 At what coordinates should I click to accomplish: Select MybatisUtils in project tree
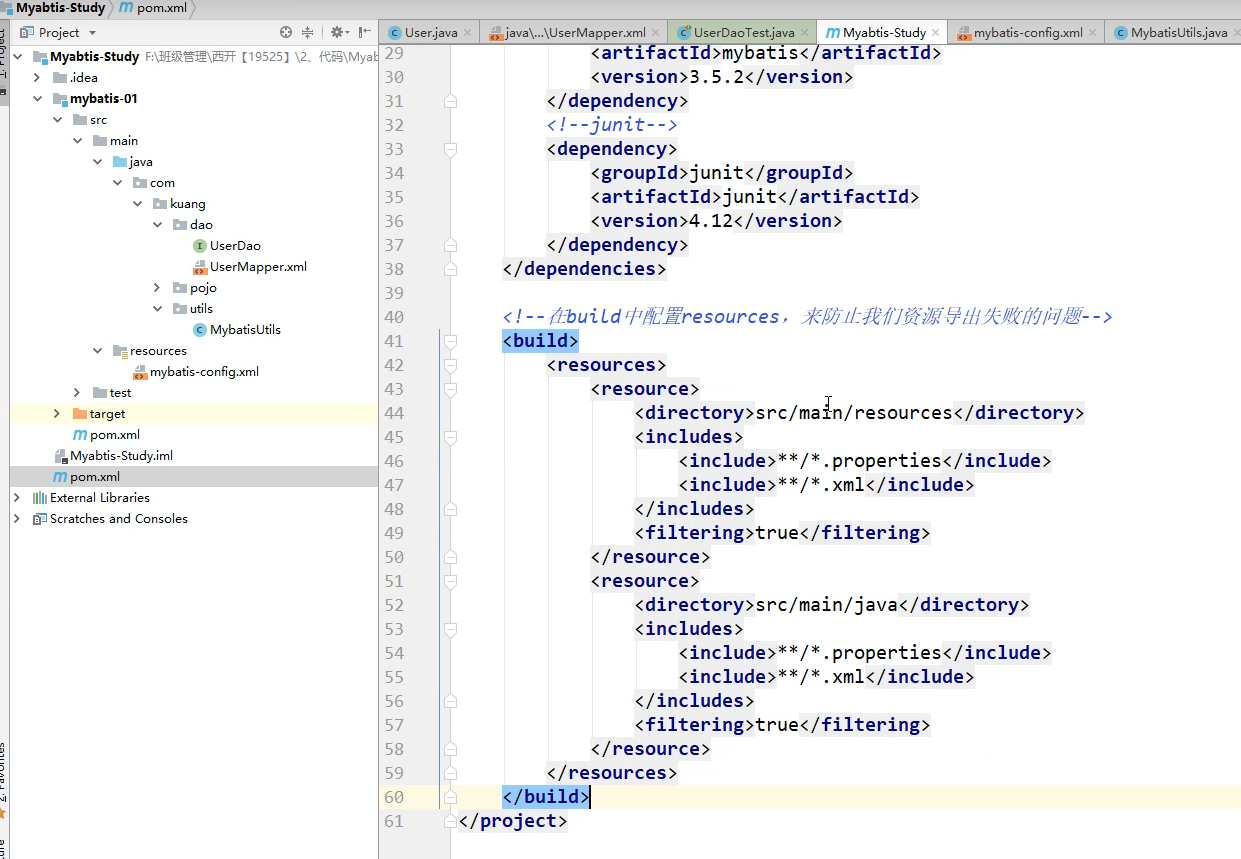(245, 330)
